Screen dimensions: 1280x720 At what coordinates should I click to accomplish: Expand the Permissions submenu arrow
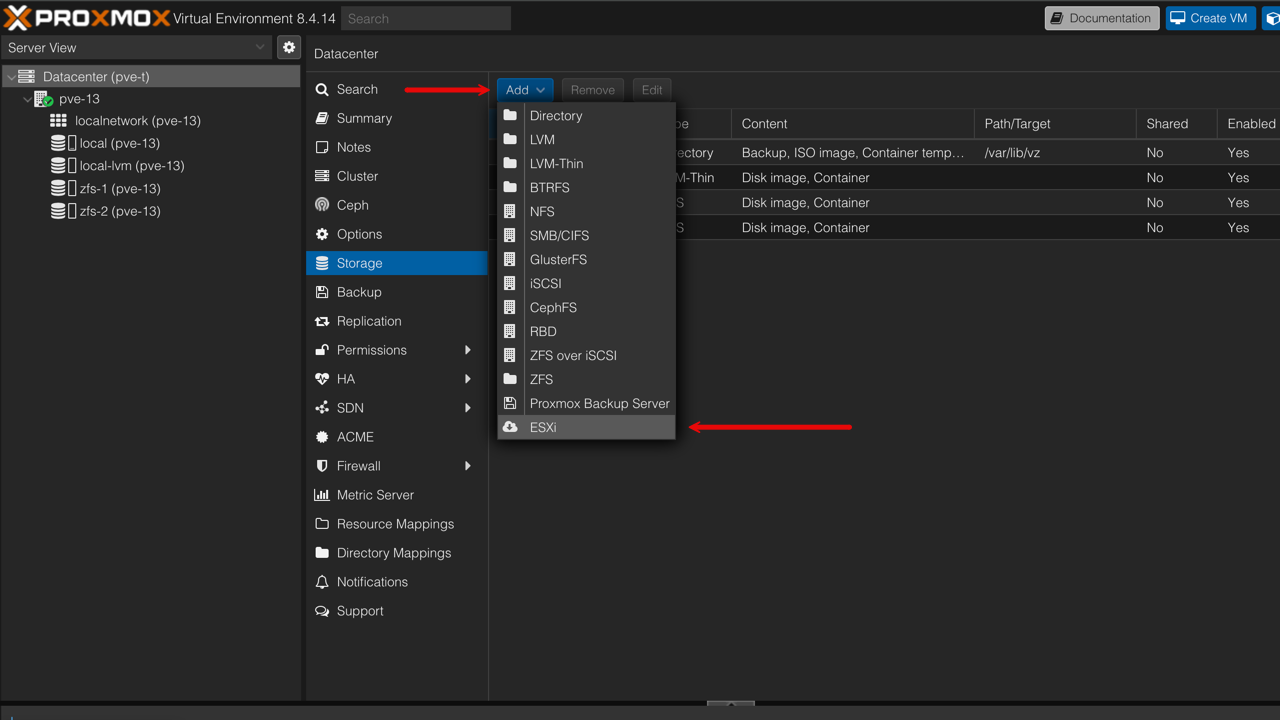click(467, 350)
